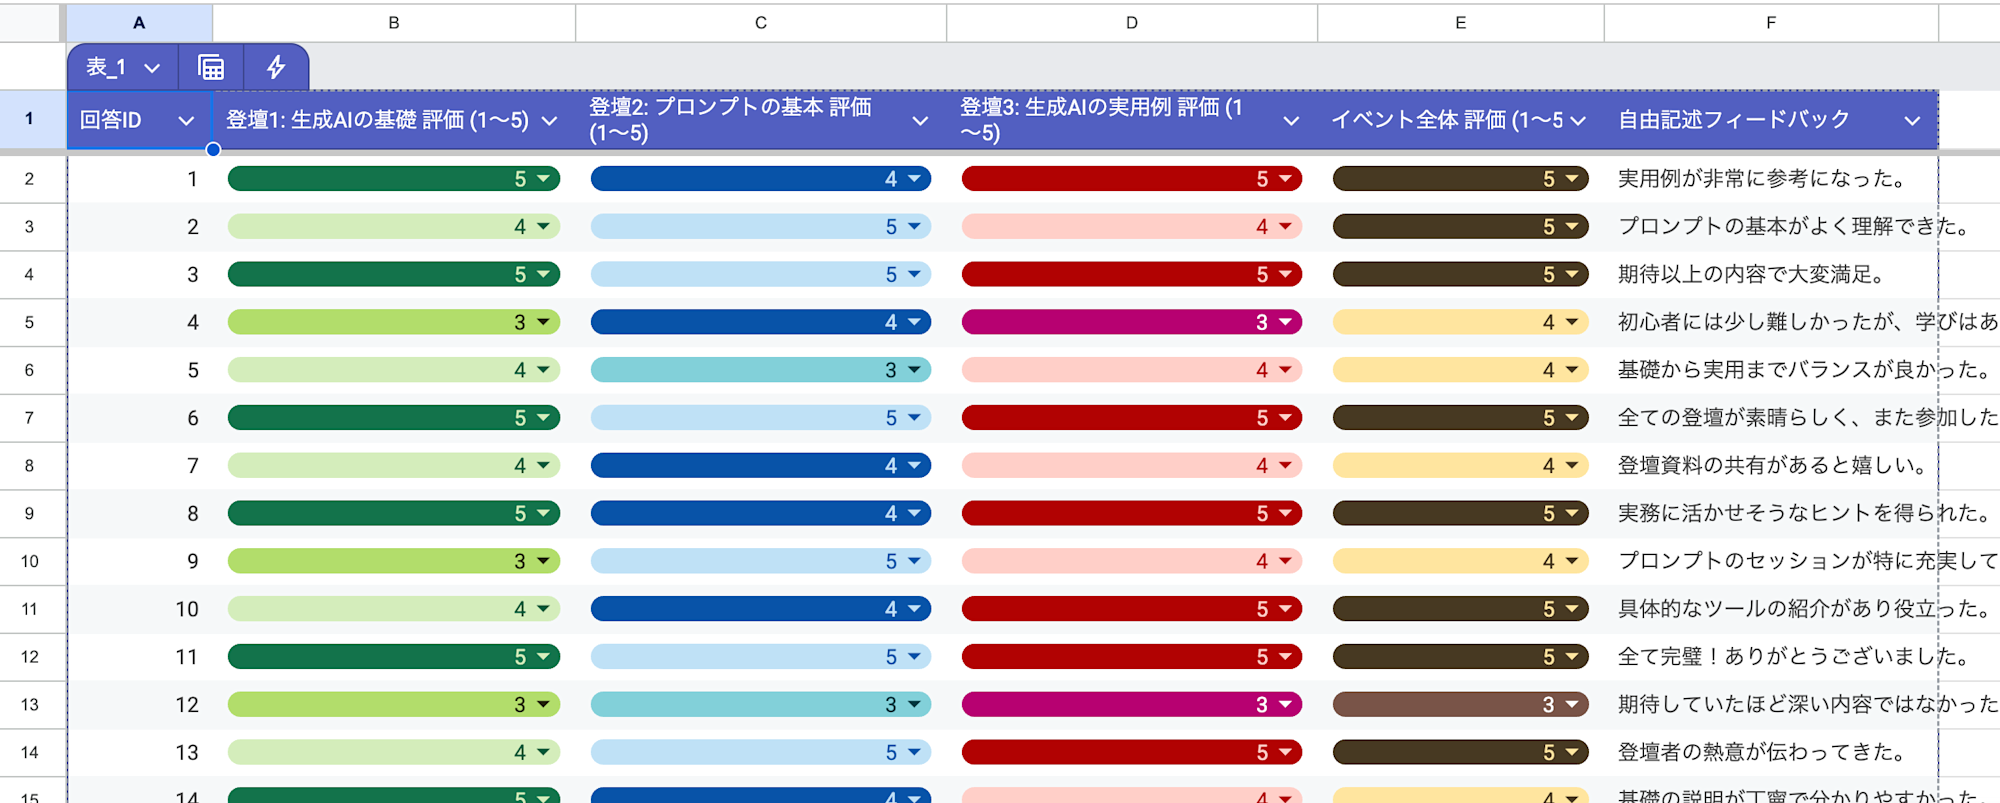Click the 登壇3 生成AIの実用例 column dropdown arrow
The width and height of the screenshot is (2000, 803).
click(1291, 121)
